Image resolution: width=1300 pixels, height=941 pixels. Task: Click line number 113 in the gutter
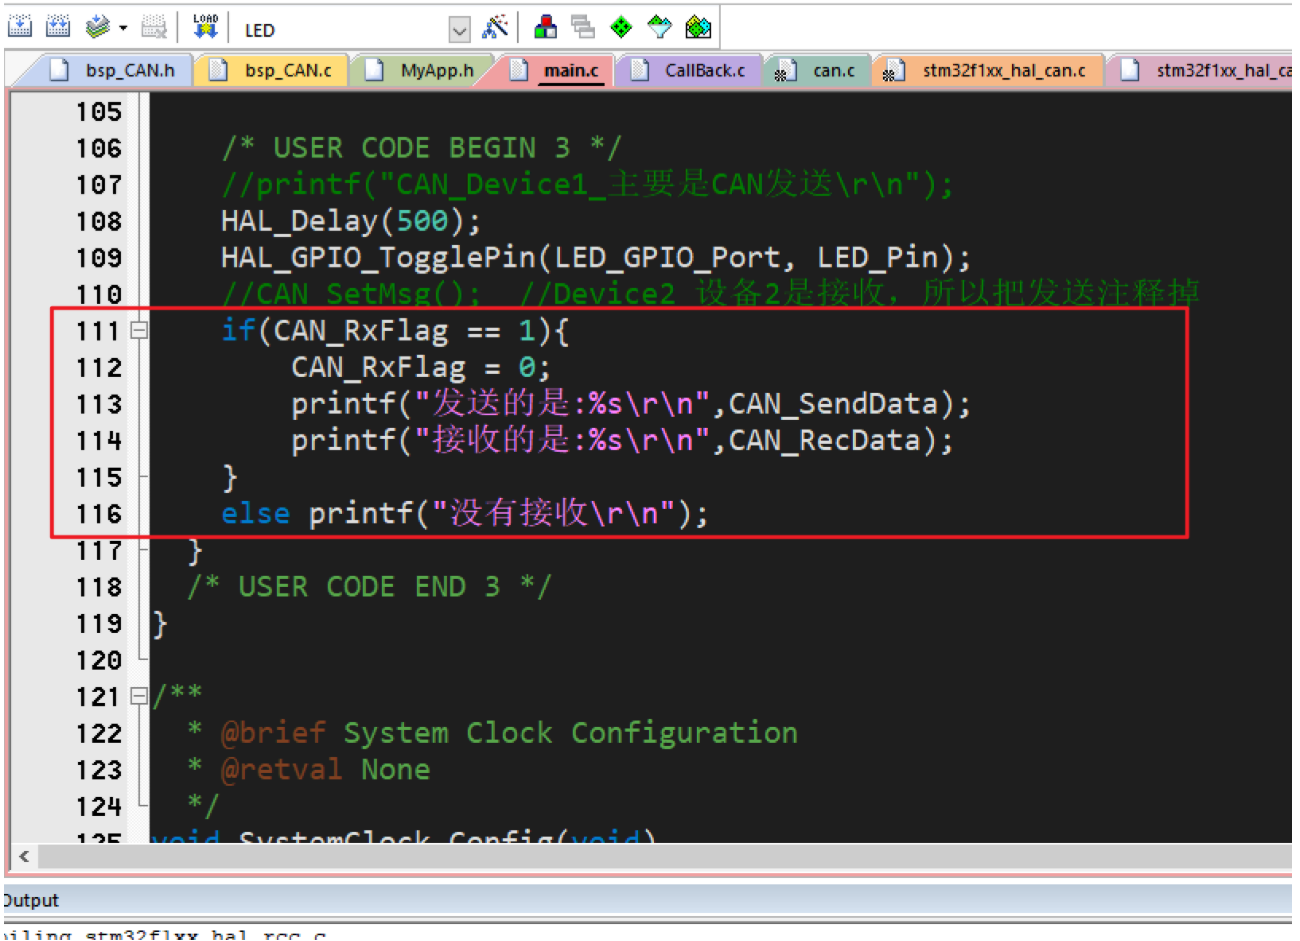point(99,404)
